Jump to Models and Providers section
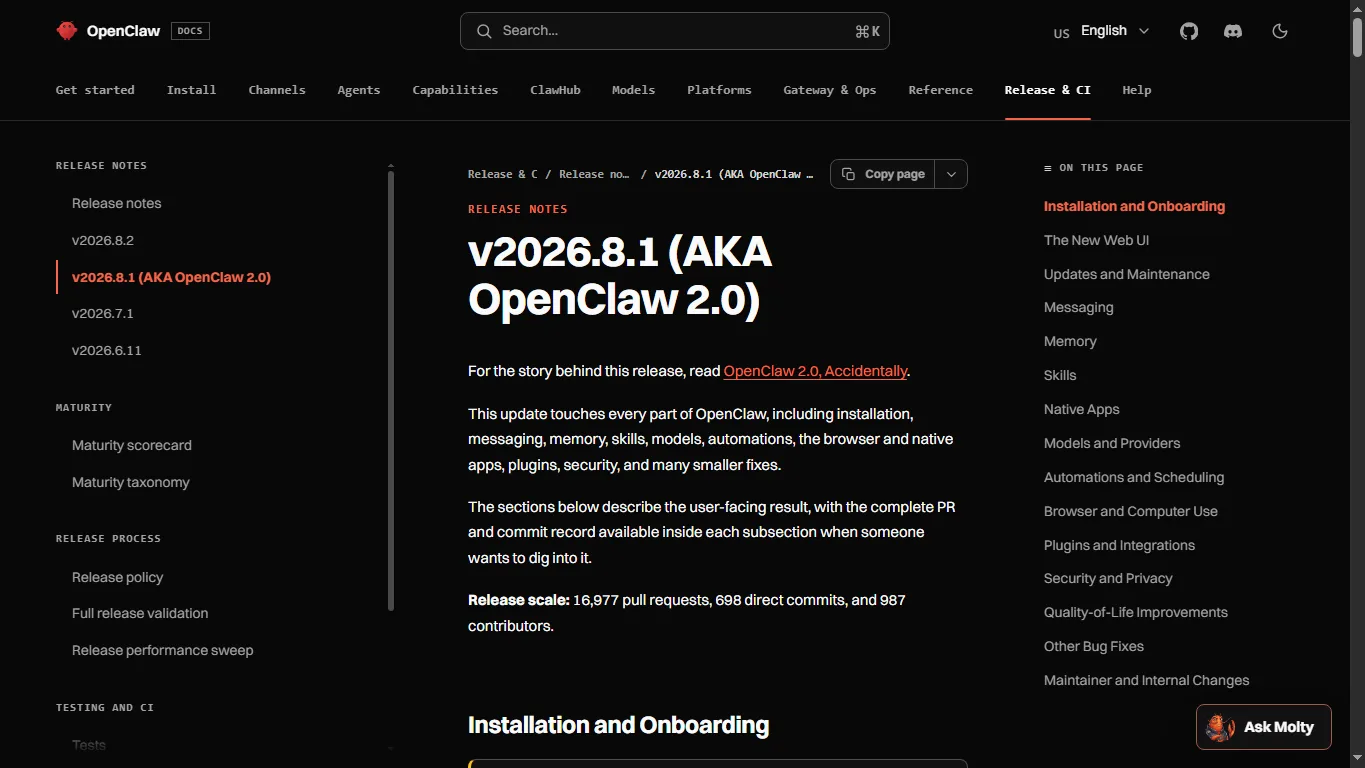Viewport: 1365px width, 768px height. (1112, 443)
